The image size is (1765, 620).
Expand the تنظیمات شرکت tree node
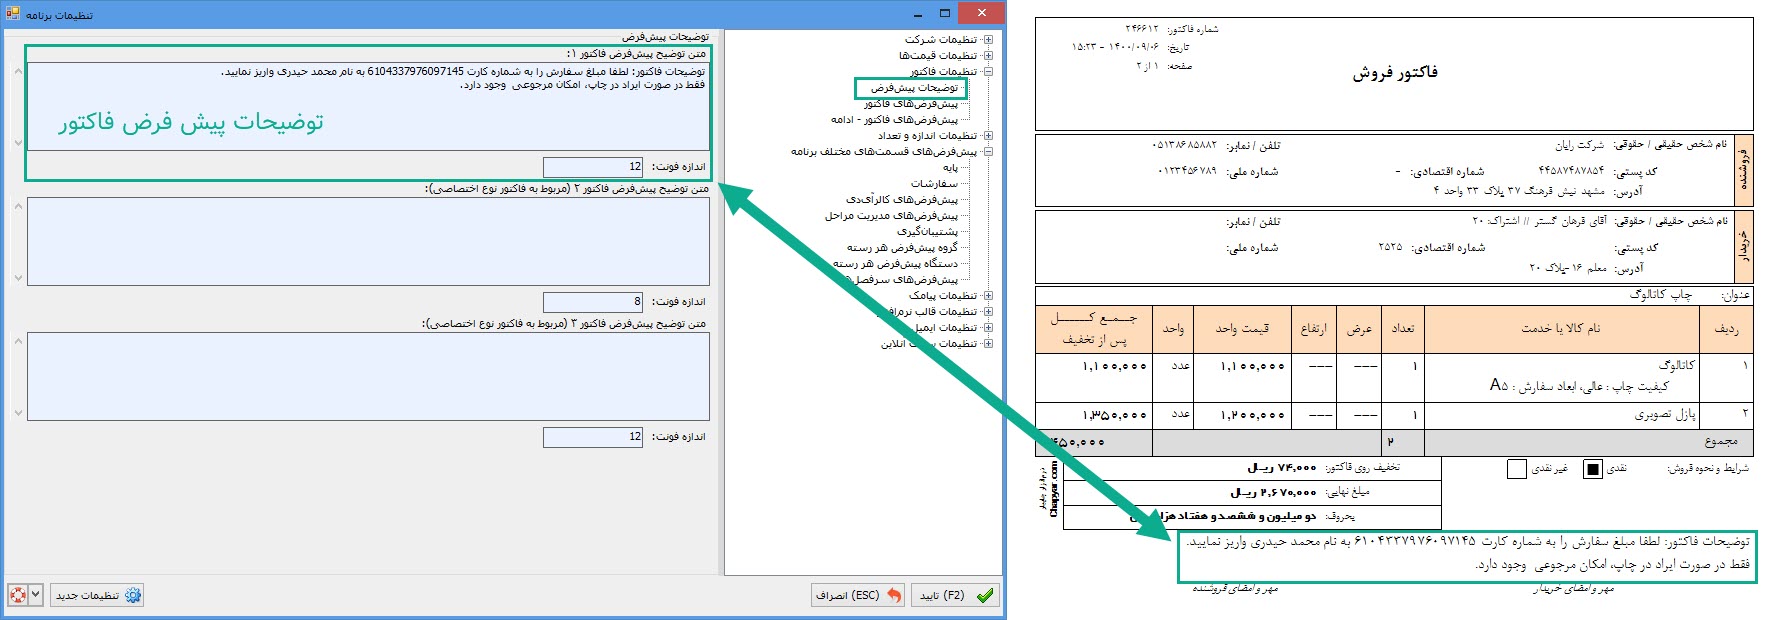tap(988, 40)
